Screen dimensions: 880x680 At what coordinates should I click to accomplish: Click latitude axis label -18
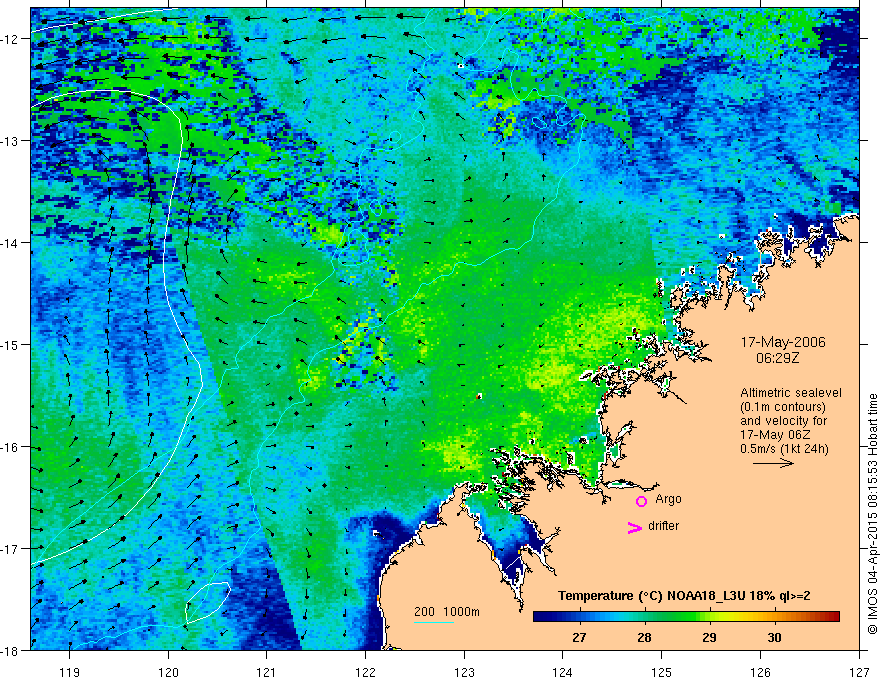[x=10, y=650]
